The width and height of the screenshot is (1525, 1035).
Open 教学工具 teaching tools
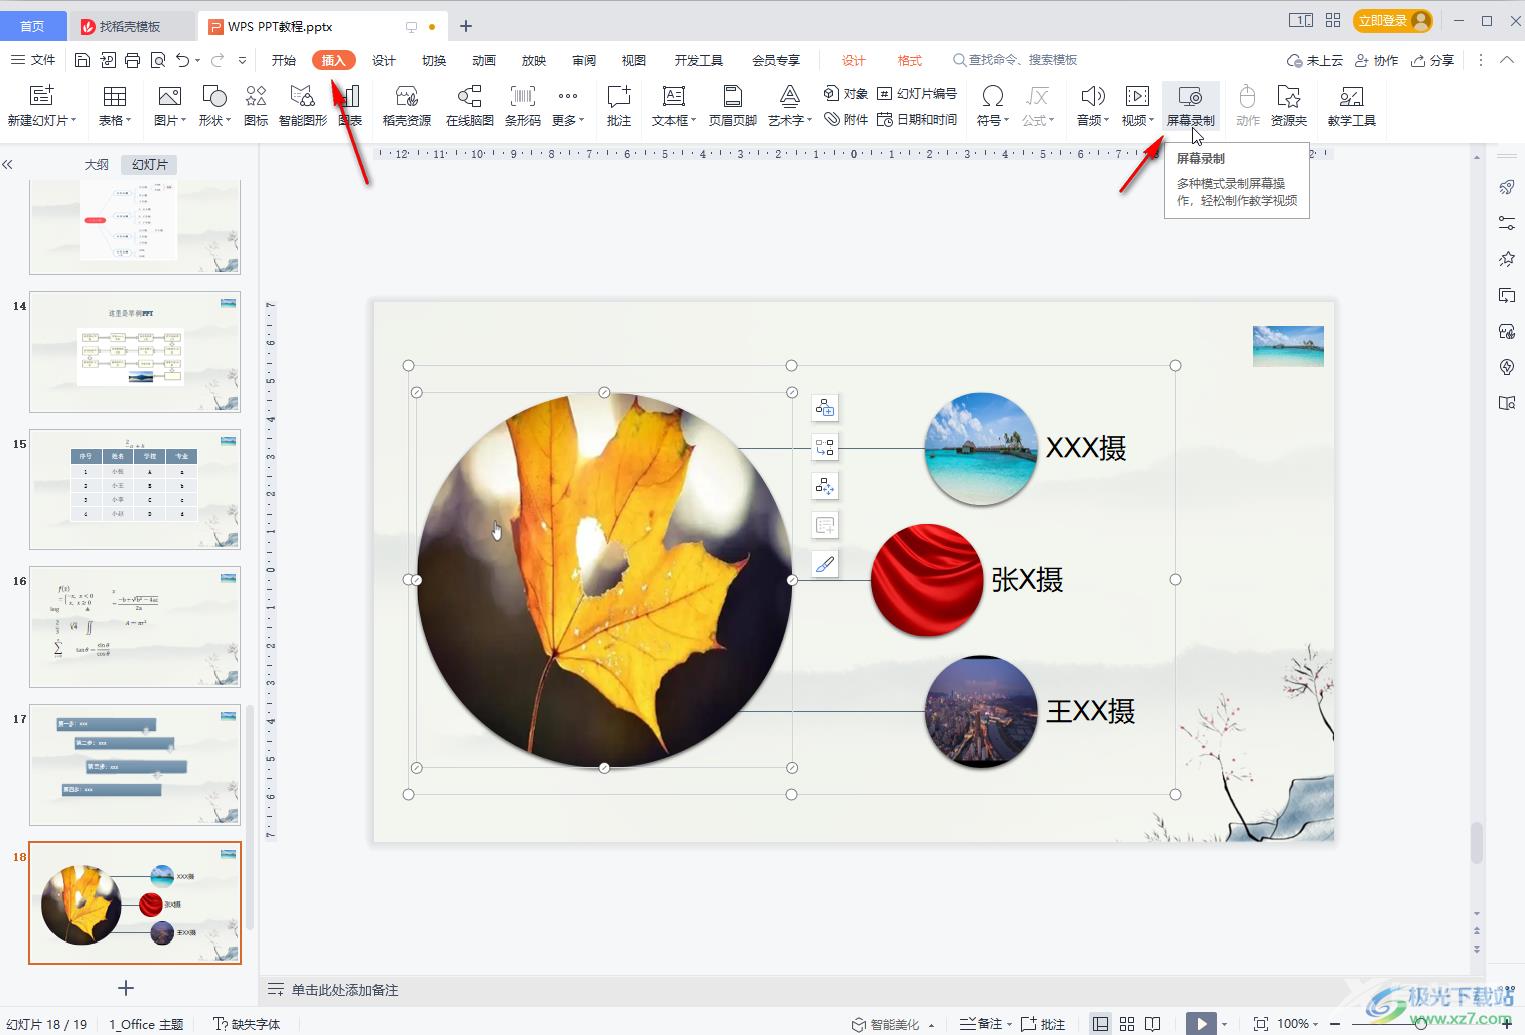click(x=1351, y=106)
